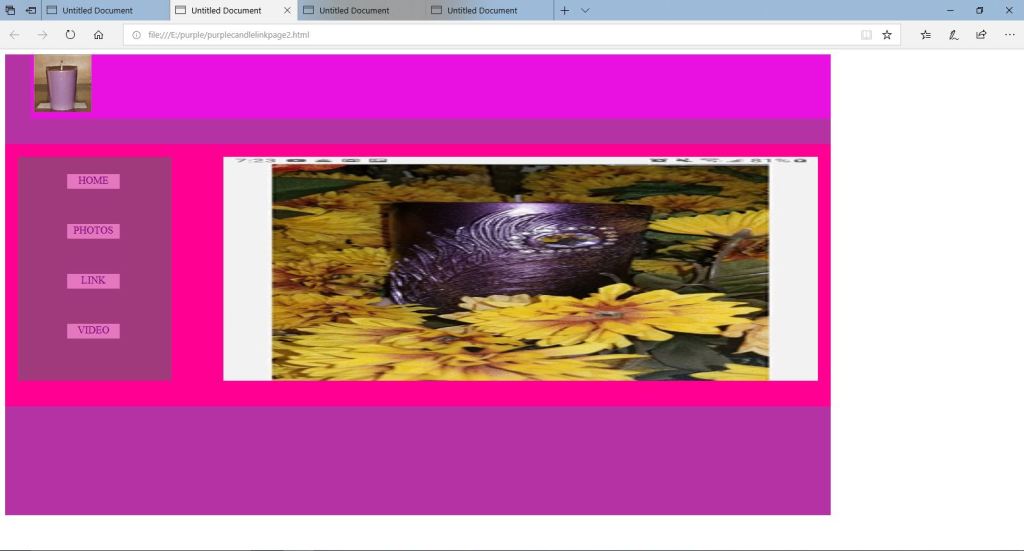Add page to favorites with the star
Screen dimensions: 1024x551
pyautogui.click(x=887, y=34)
